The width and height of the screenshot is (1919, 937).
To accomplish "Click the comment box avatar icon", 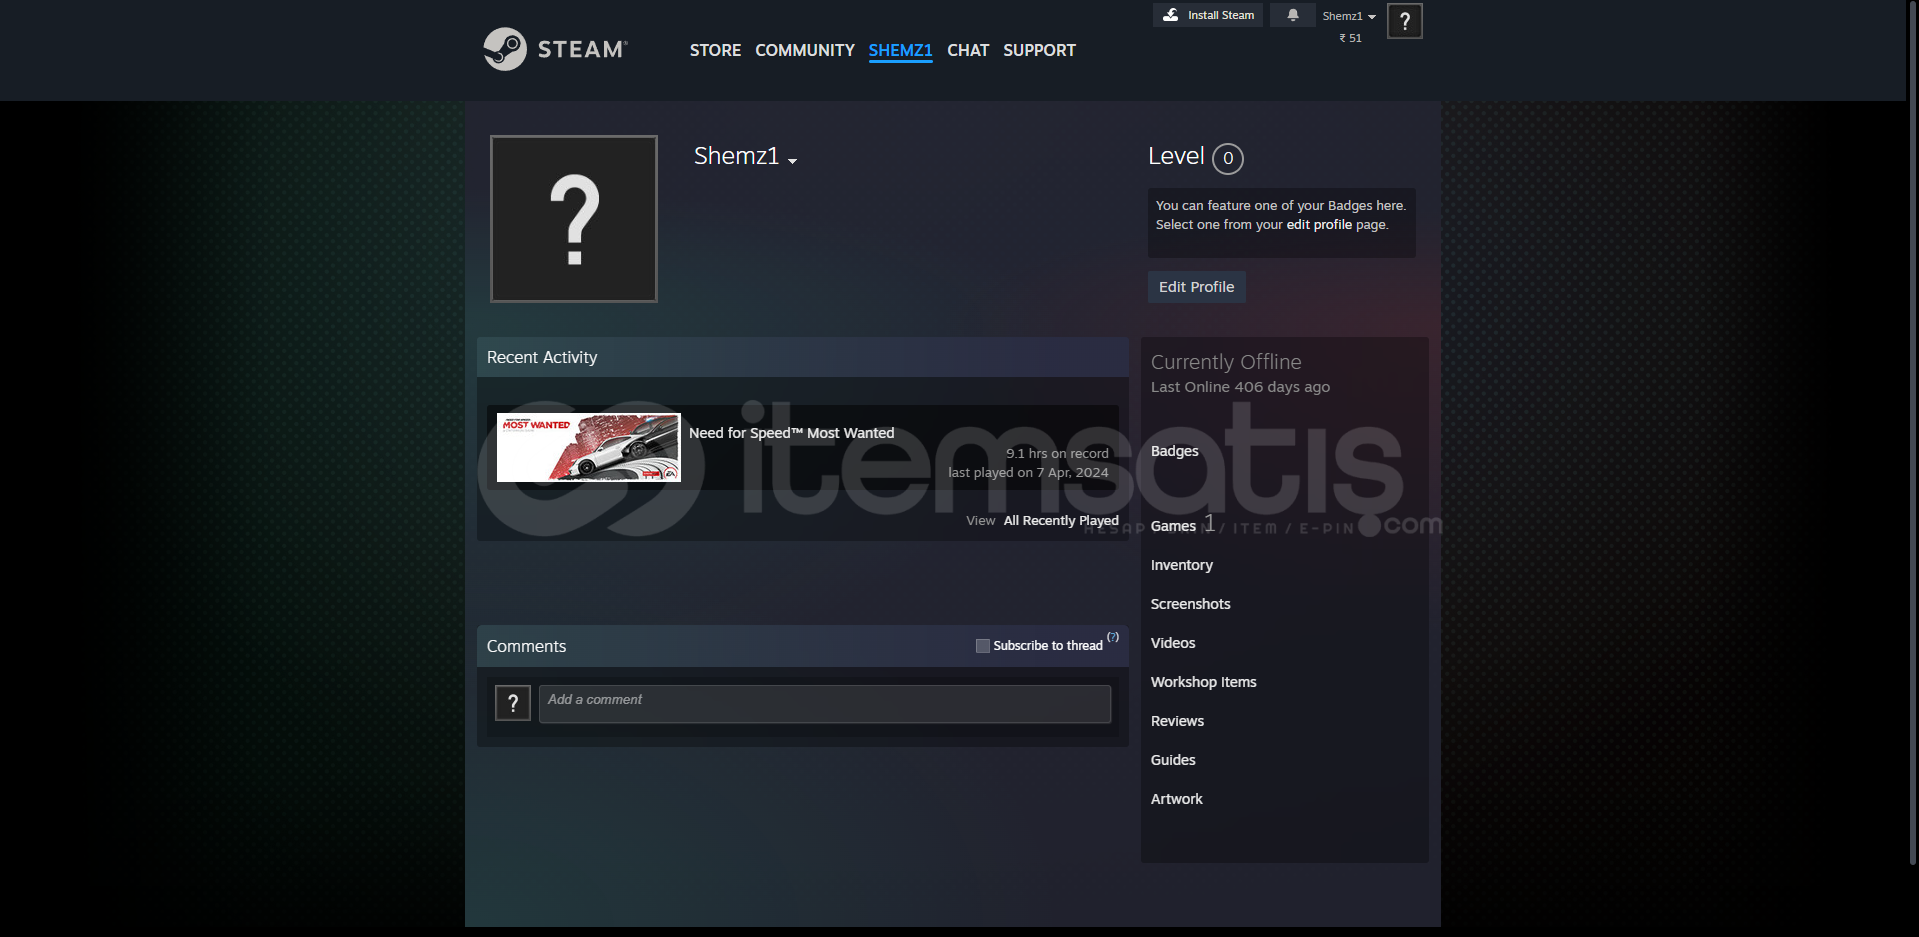I will pos(513,703).
